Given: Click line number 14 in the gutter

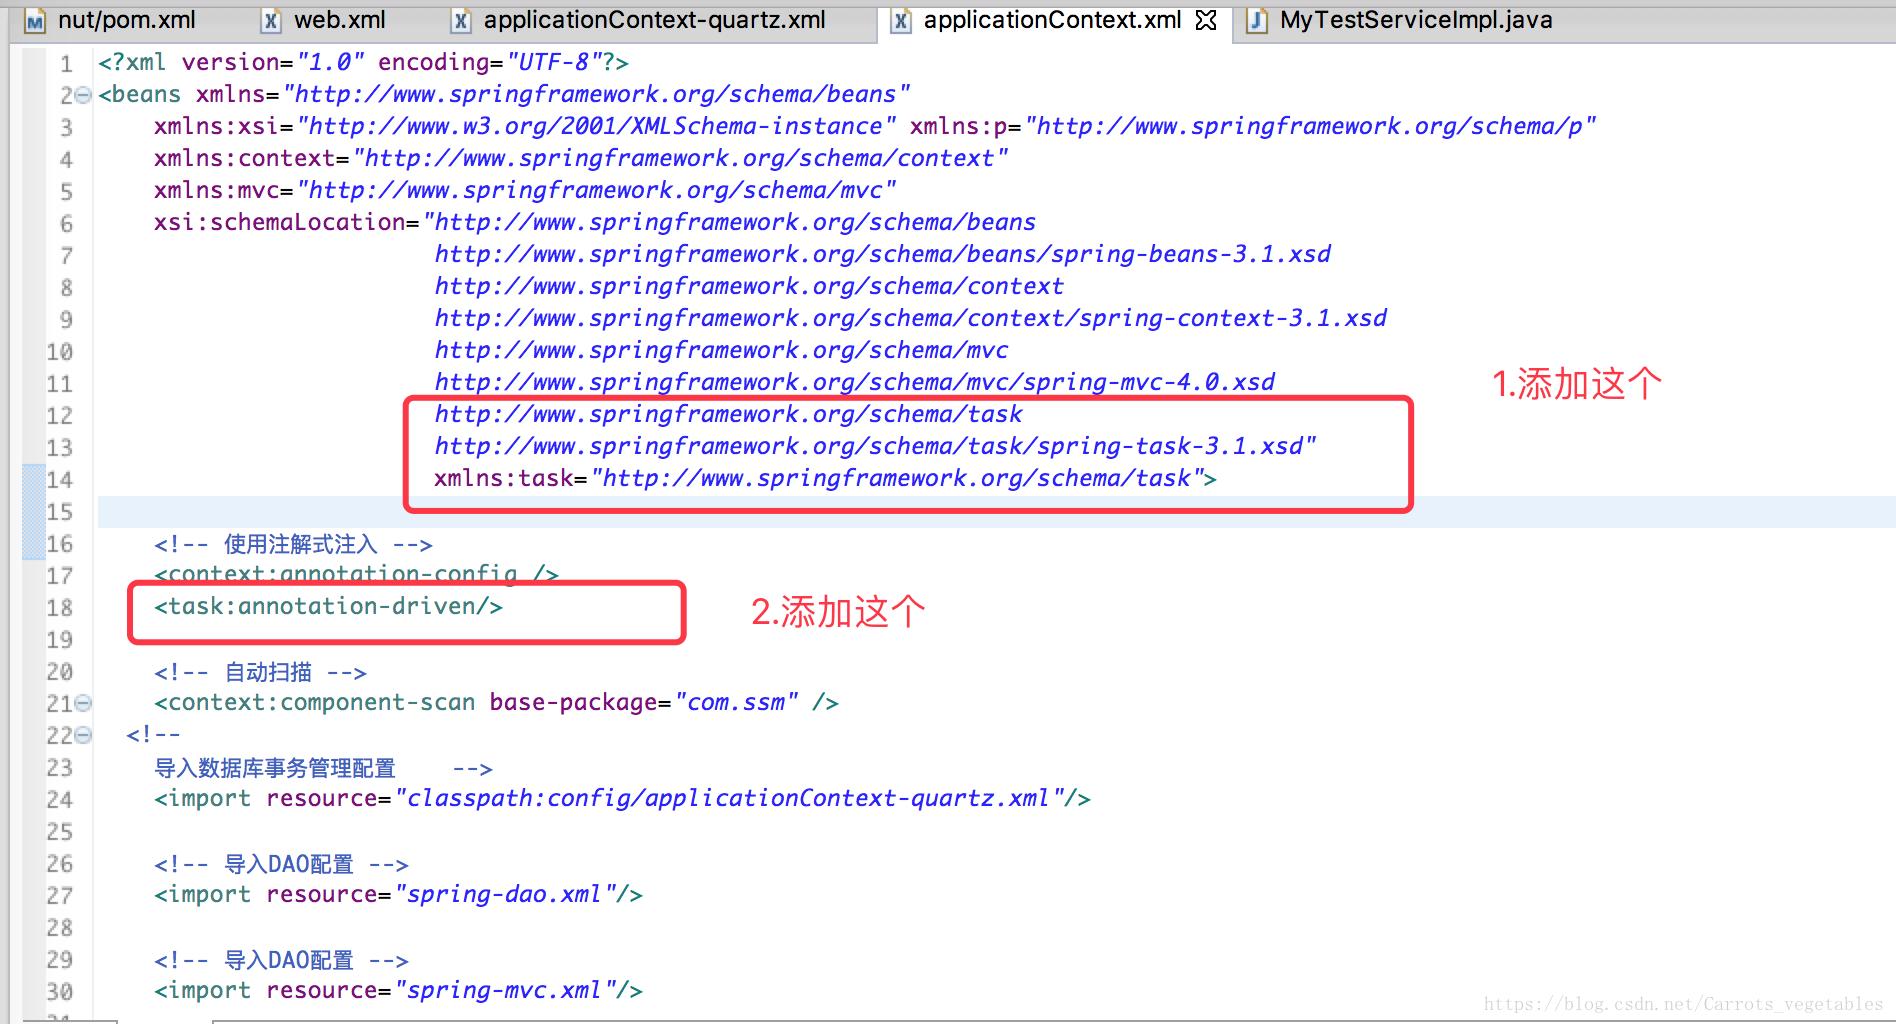Looking at the screenshot, I should click(x=60, y=480).
